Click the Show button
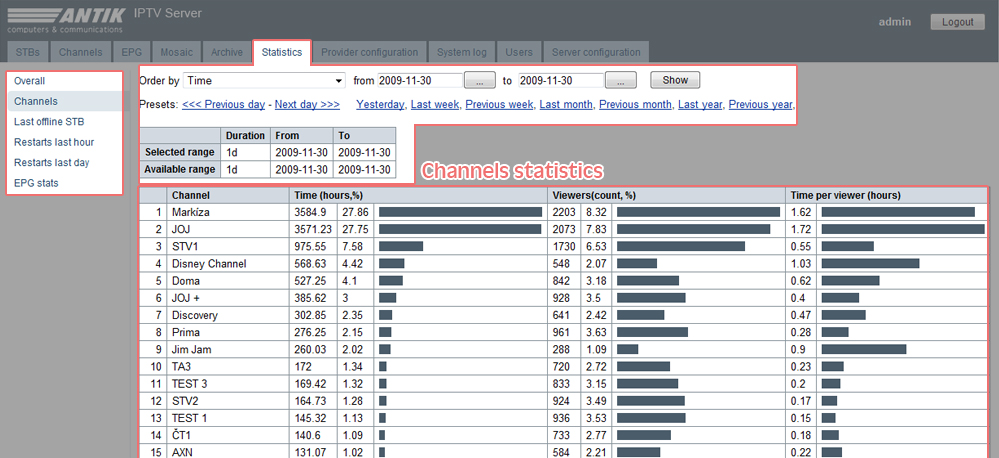Image resolution: width=999 pixels, height=458 pixels. click(x=675, y=80)
